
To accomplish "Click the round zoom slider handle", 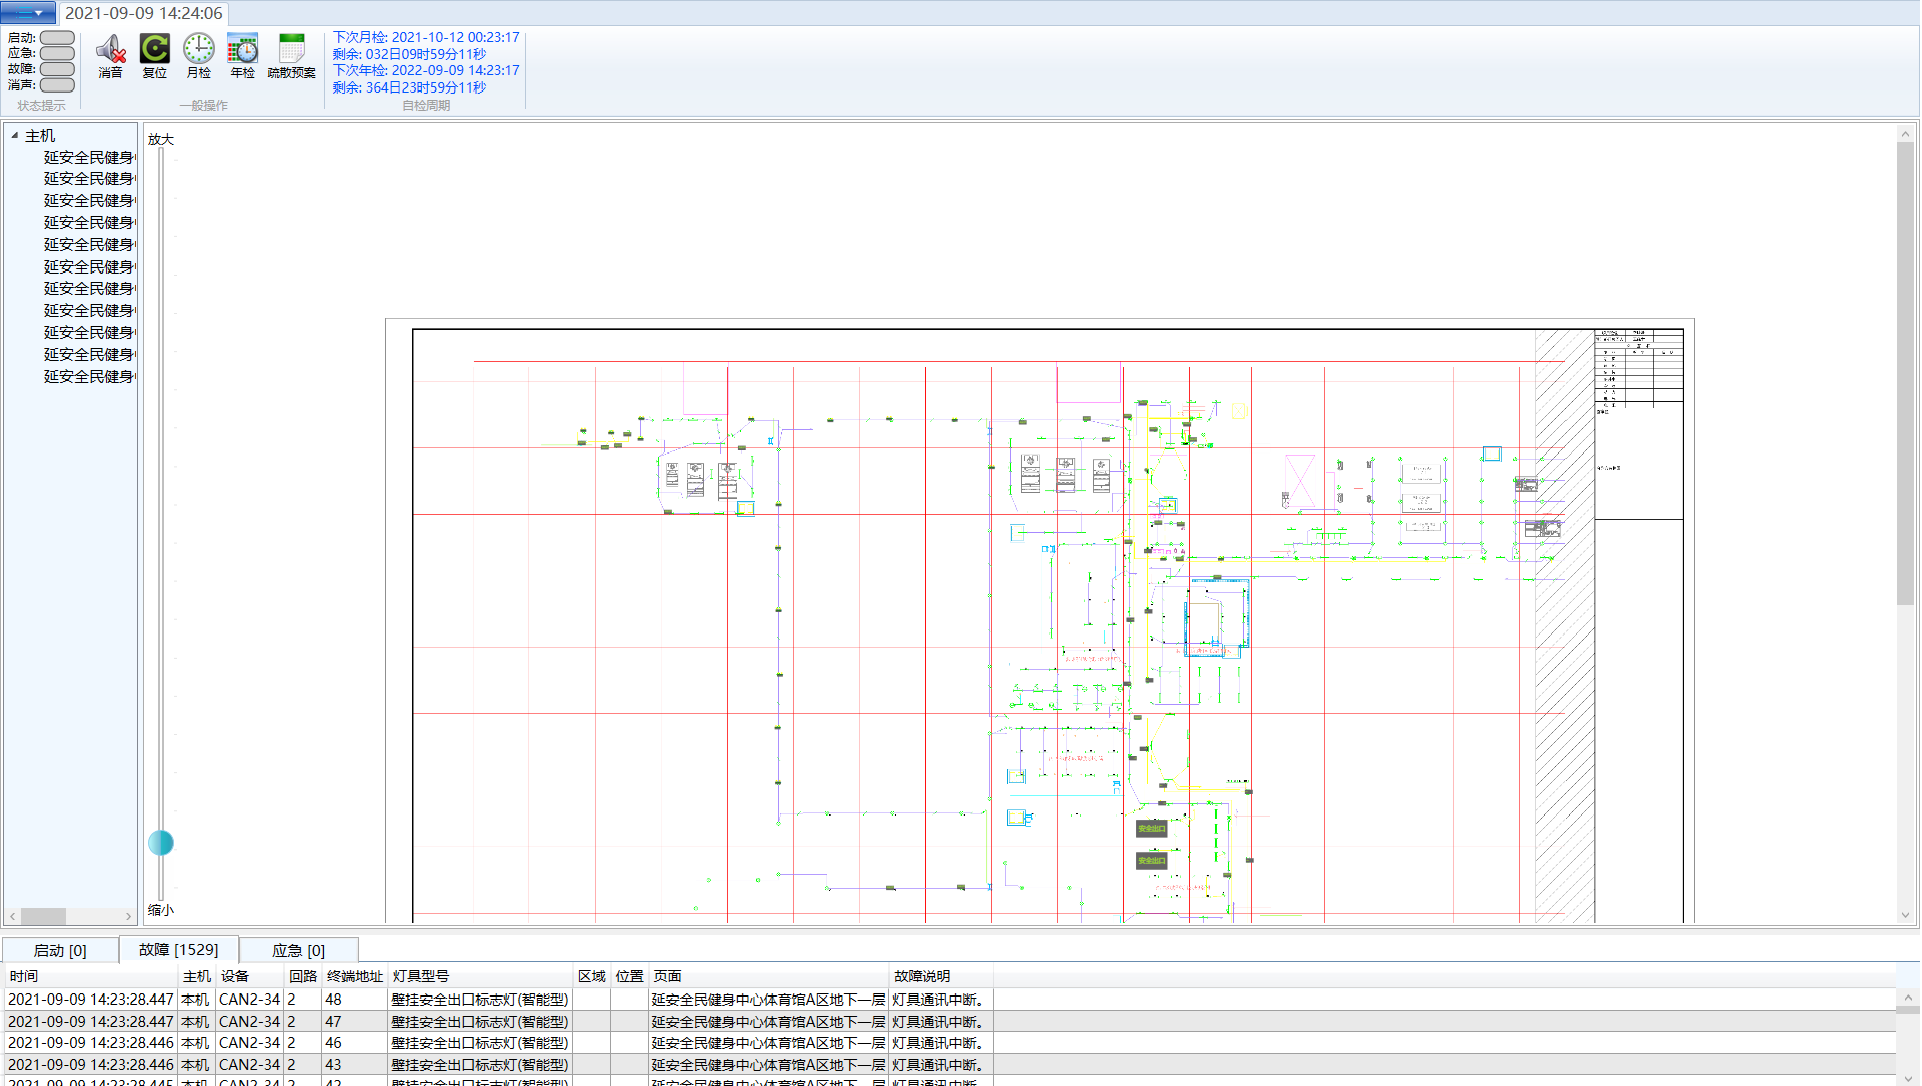I will pos(160,843).
